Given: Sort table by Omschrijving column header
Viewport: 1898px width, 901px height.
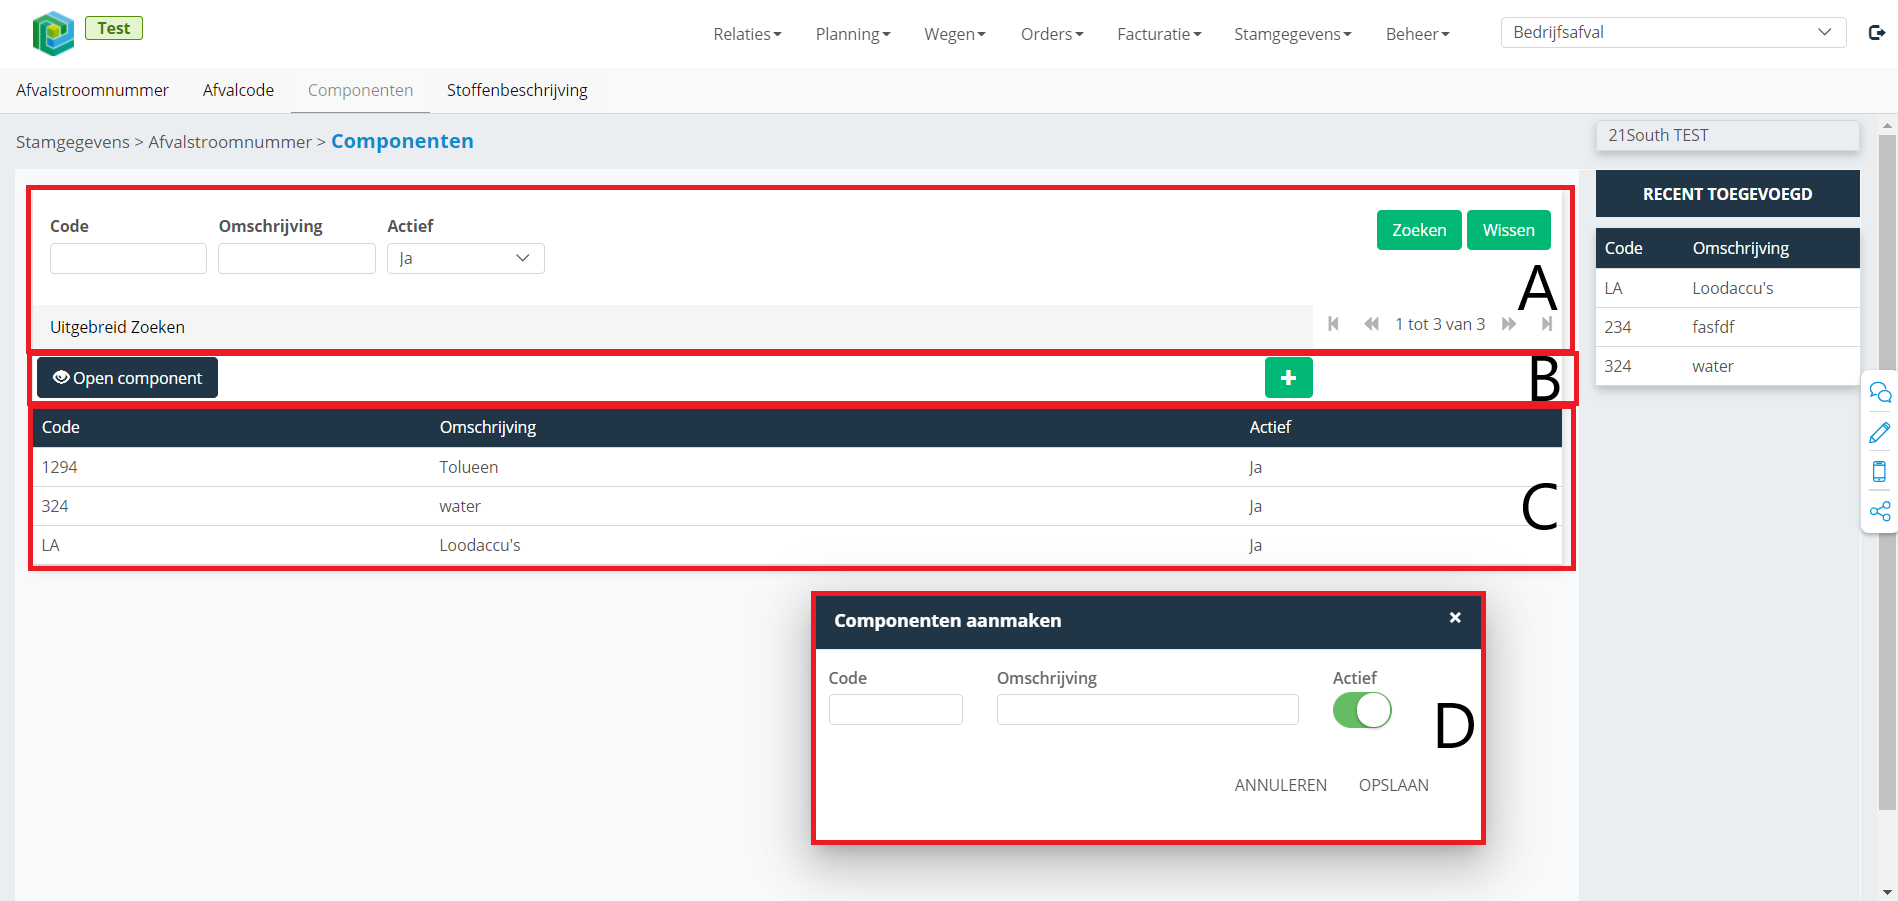Looking at the screenshot, I should [x=488, y=427].
